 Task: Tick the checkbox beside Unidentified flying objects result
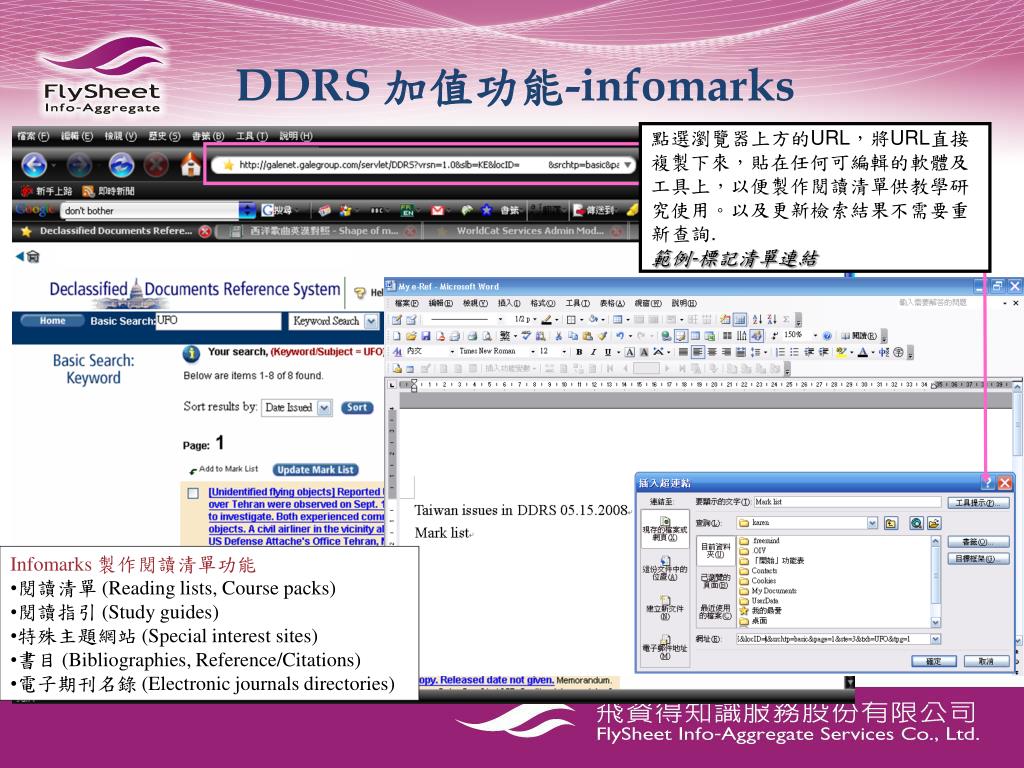tap(193, 493)
